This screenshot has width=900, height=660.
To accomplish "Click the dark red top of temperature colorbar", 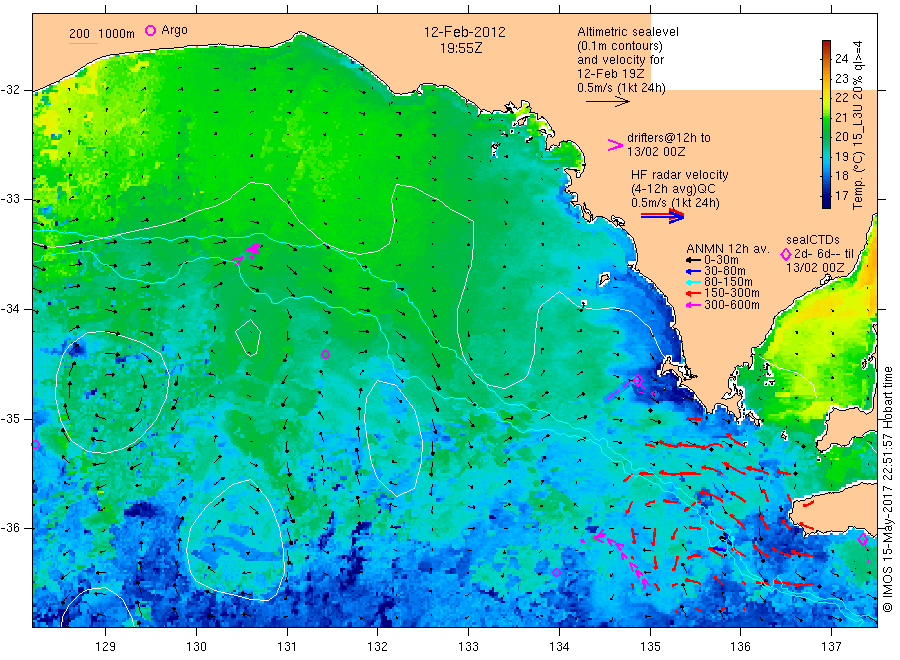I will [x=826, y=45].
